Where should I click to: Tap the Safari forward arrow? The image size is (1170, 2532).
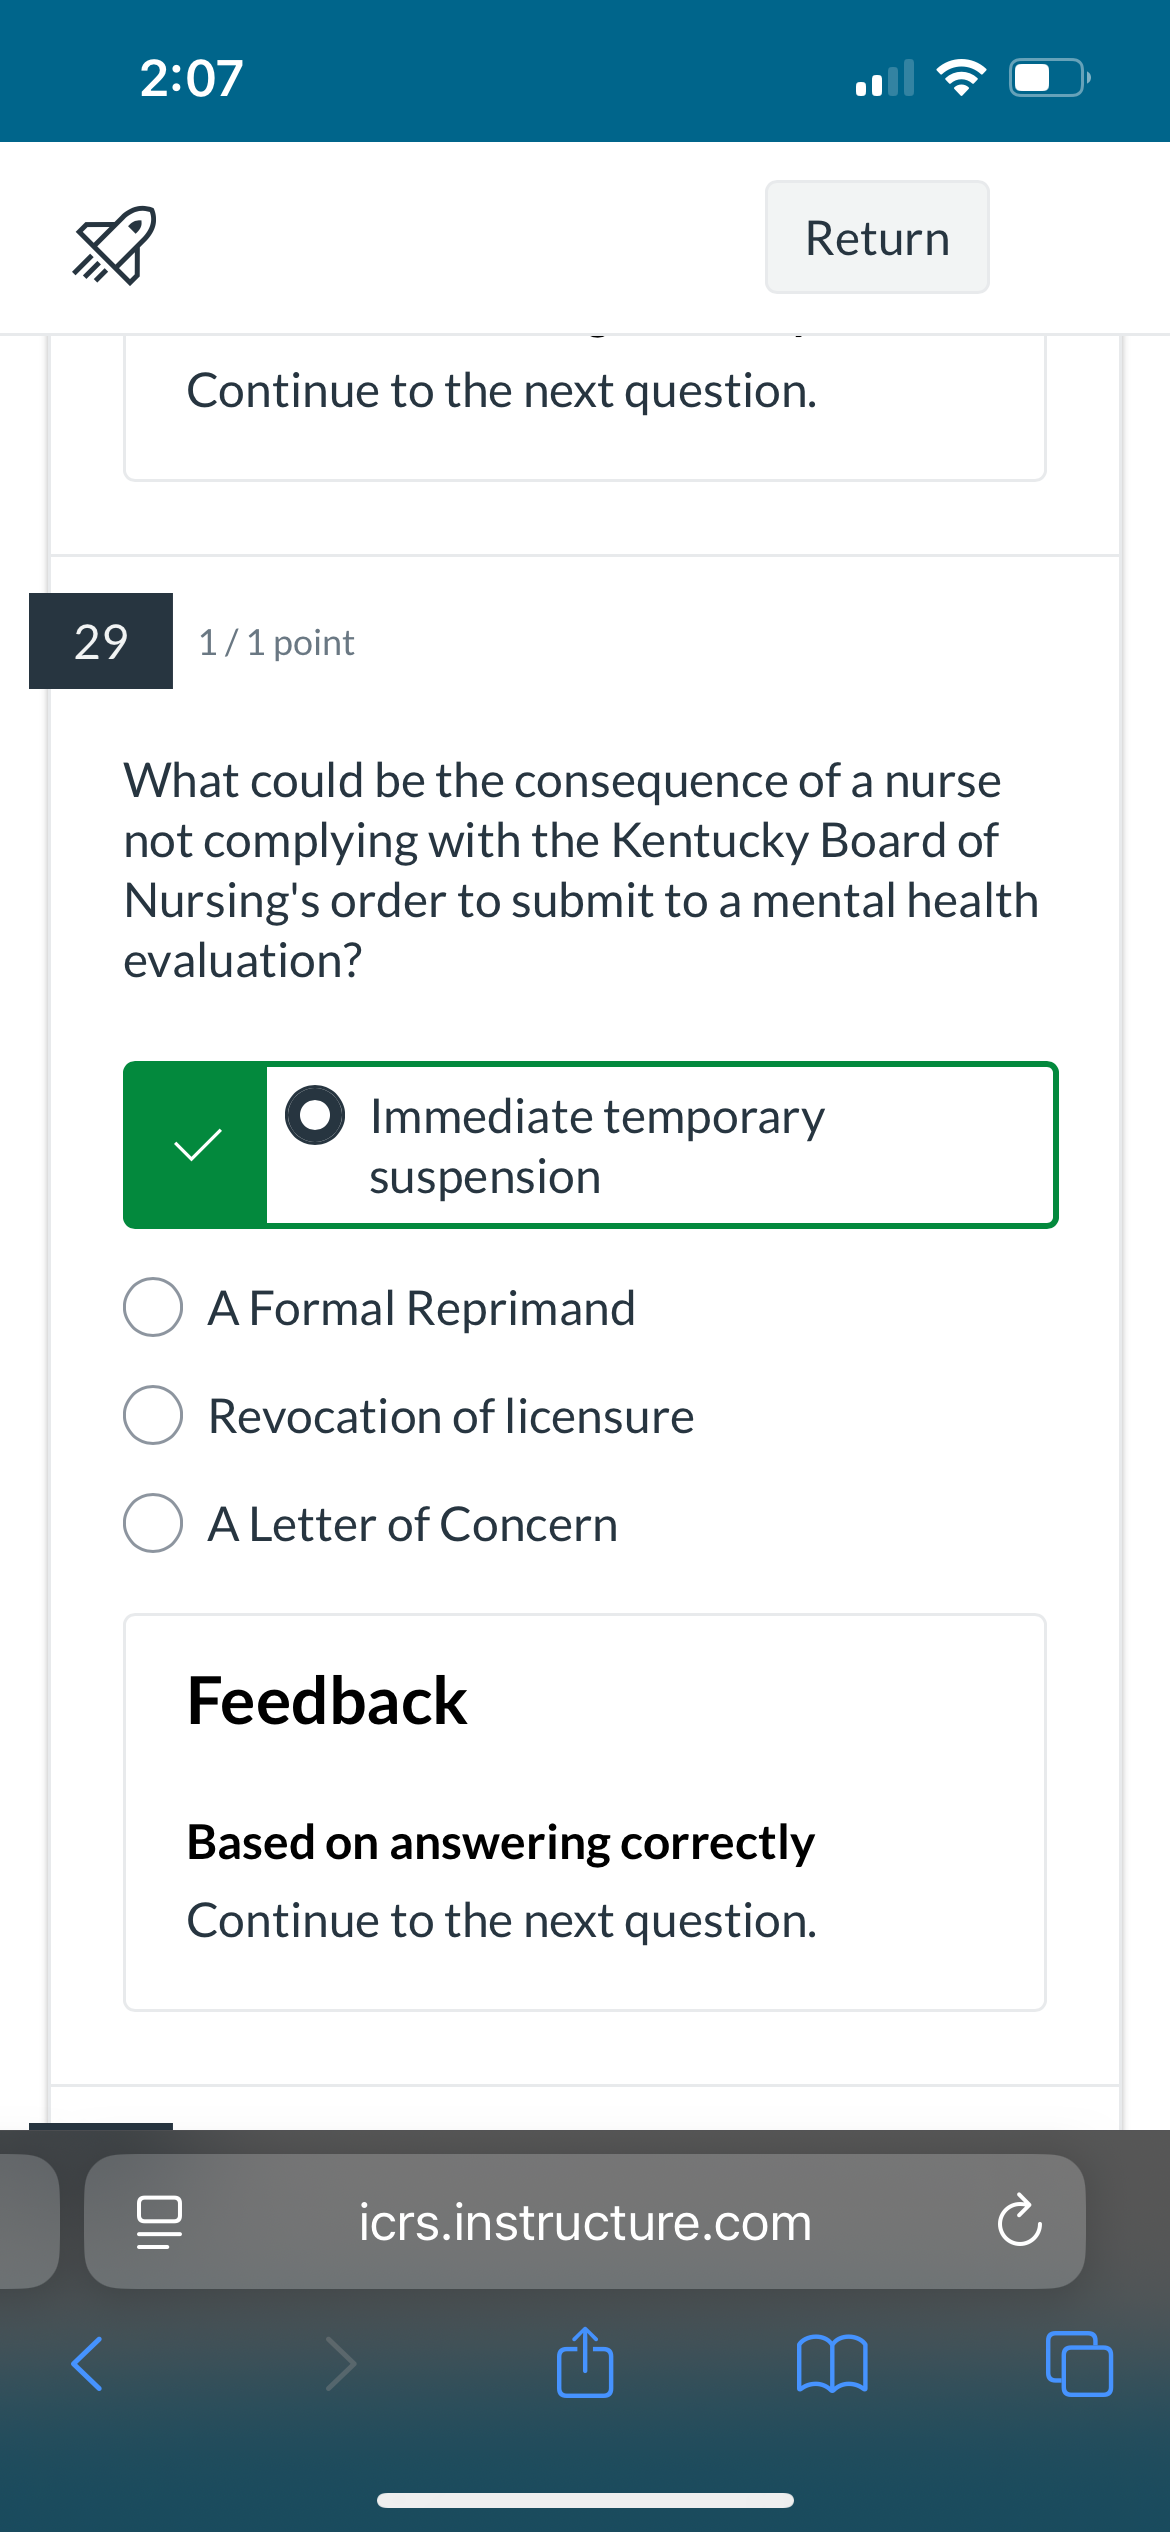coord(341,2364)
